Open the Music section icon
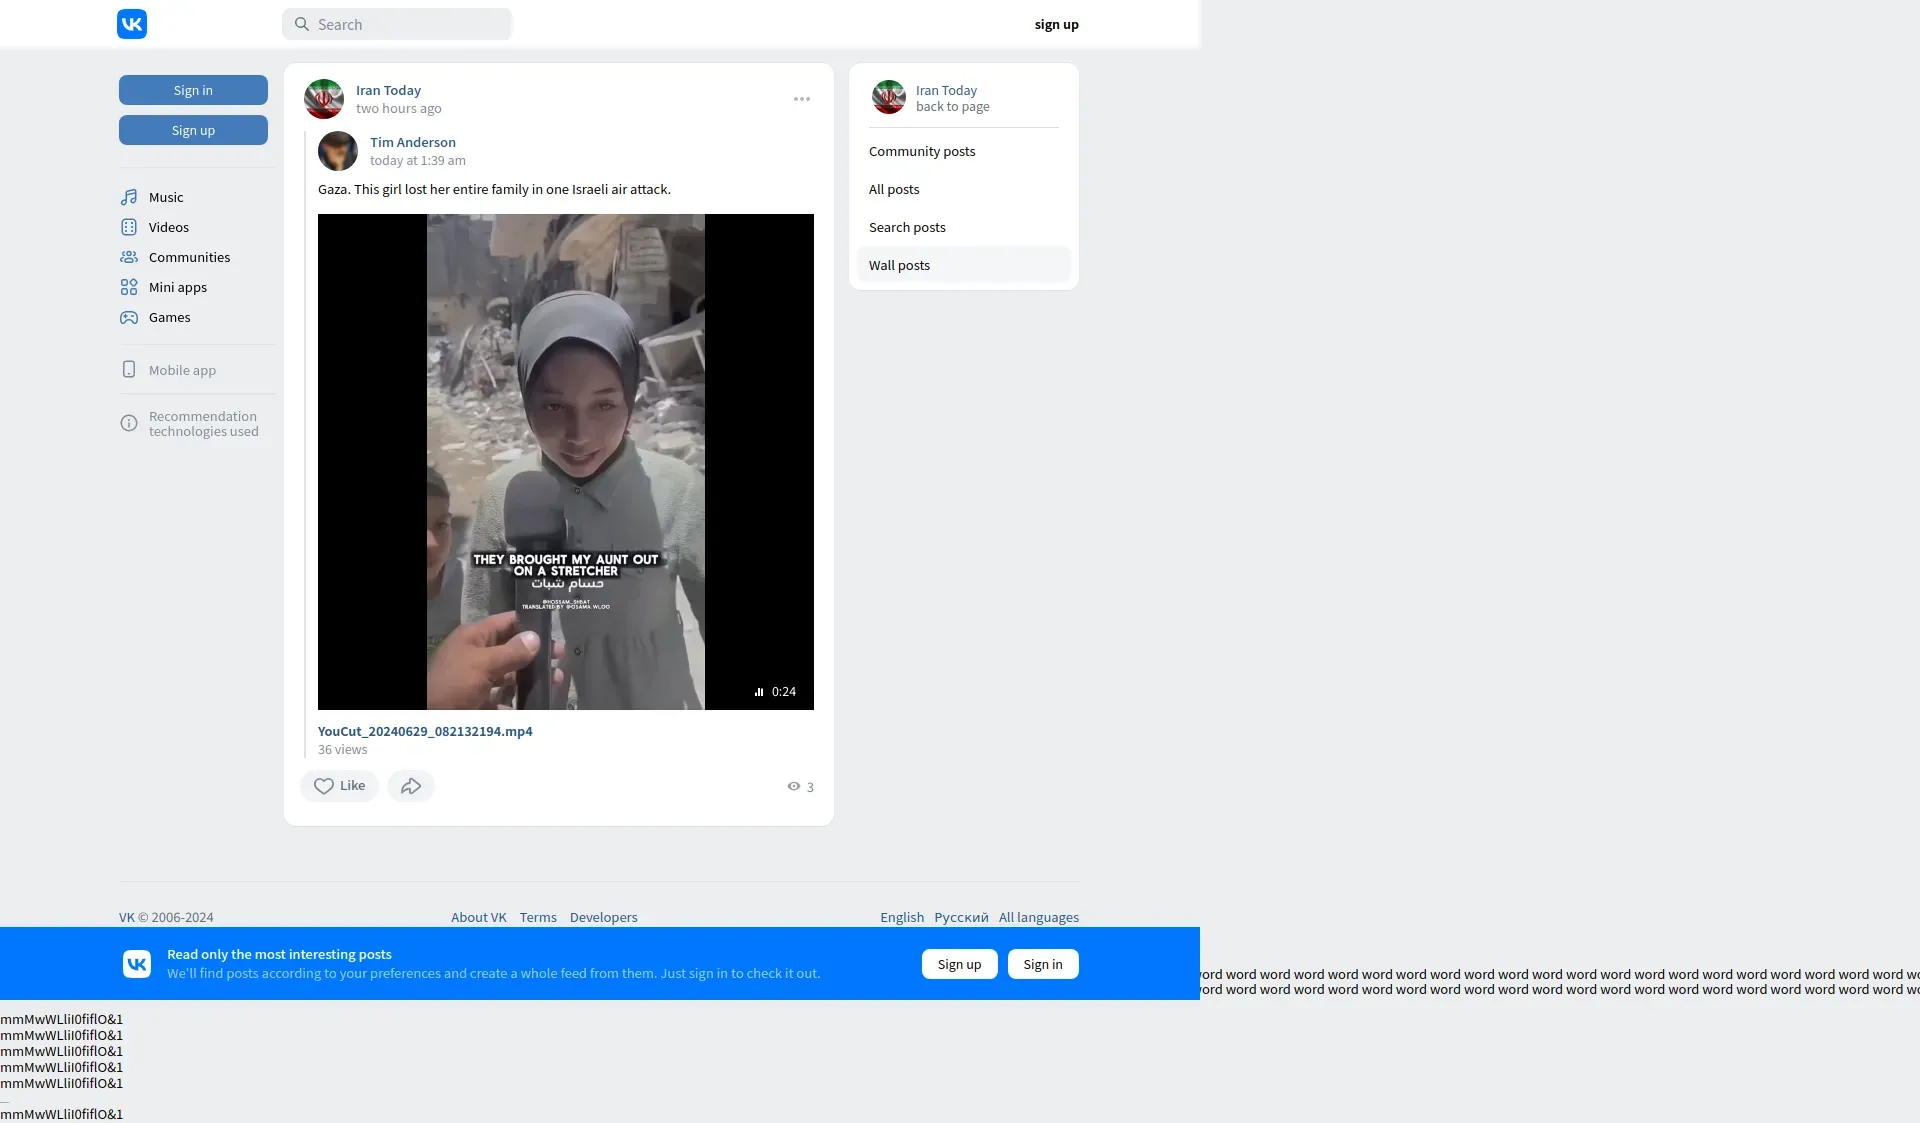 pyautogui.click(x=129, y=197)
